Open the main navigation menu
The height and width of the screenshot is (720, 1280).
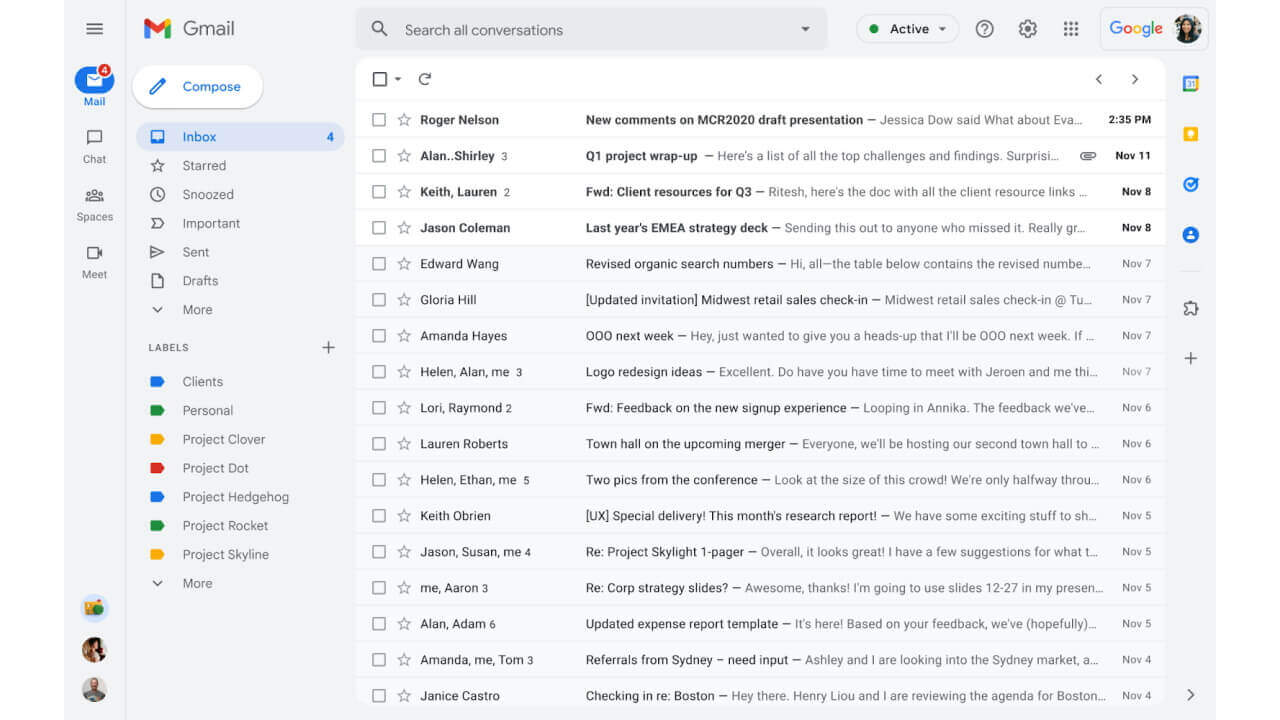click(x=94, y=28)
